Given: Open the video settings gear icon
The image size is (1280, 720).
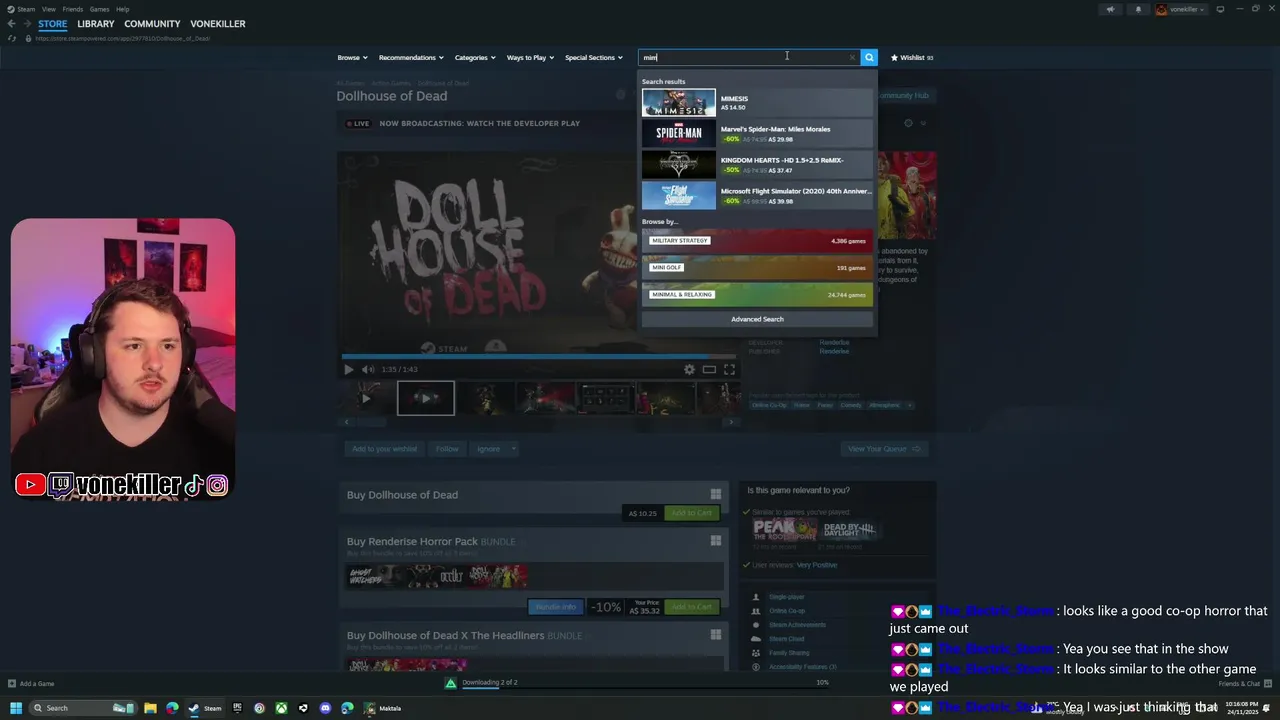Looking at the screenshot, I should click(689, 369).
